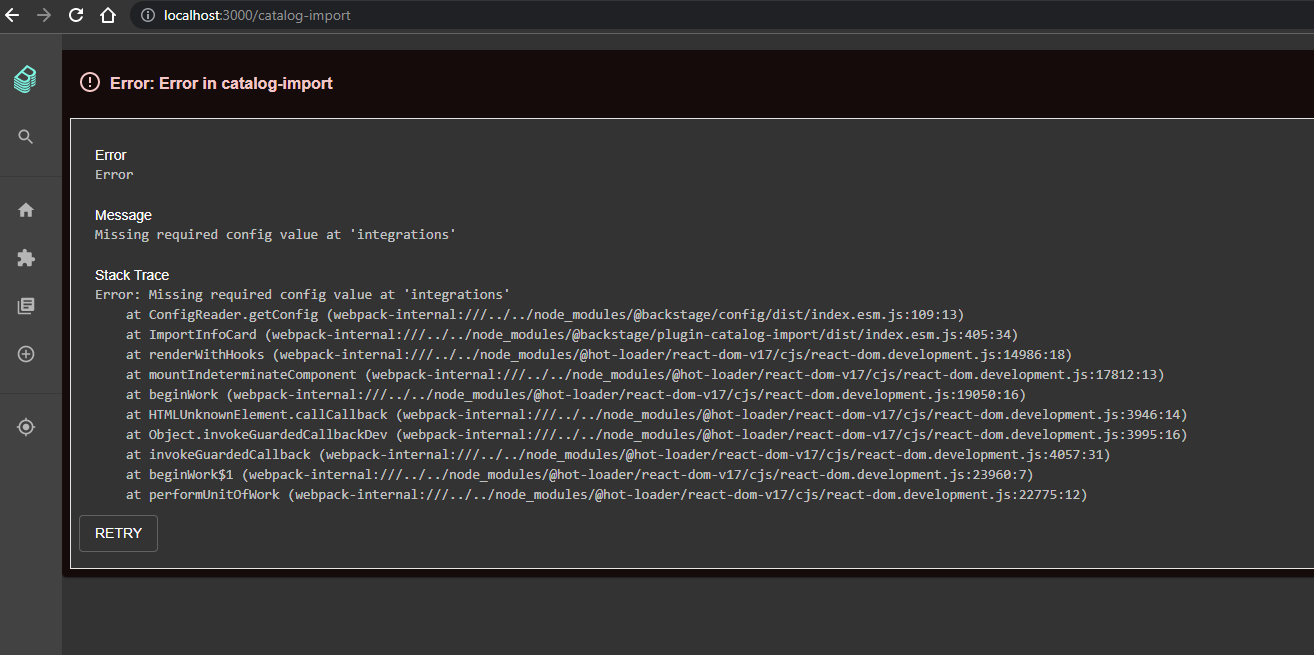The width and height of the screenshot is (1314, 655).
Task: Click the Create plus-circle icon
Action: click(x=25, y=353)
